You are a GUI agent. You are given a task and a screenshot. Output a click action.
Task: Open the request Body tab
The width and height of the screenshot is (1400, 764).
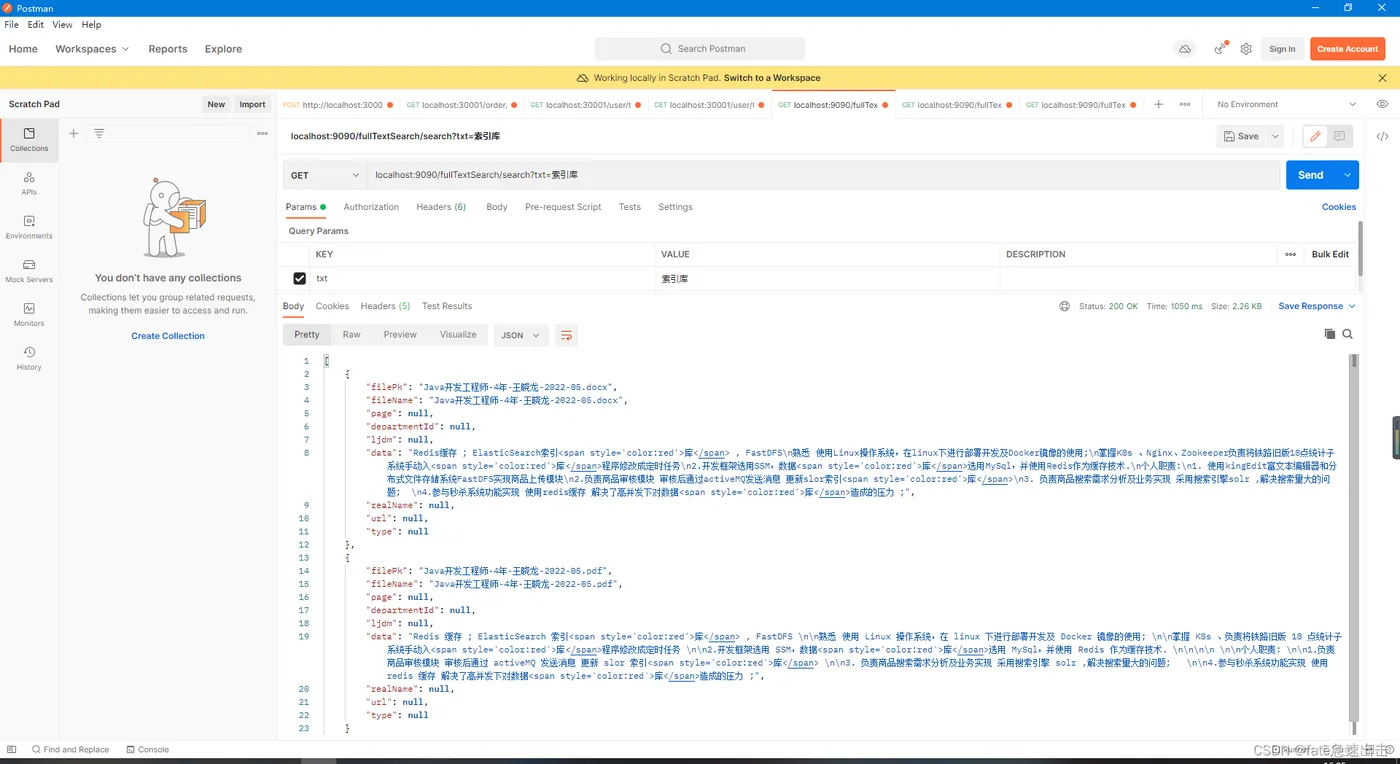[497, 207]
